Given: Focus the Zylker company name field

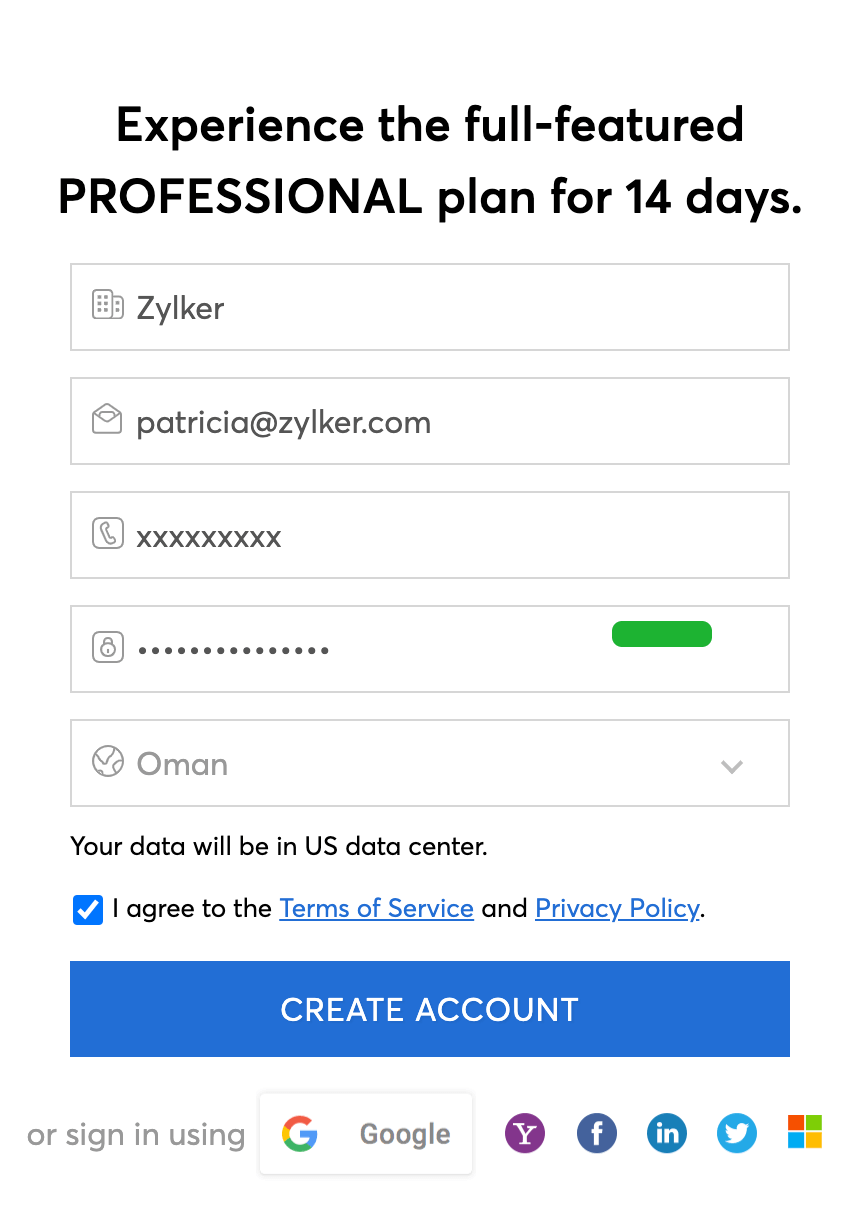Looking at the screenshot, I should point(450,307).
